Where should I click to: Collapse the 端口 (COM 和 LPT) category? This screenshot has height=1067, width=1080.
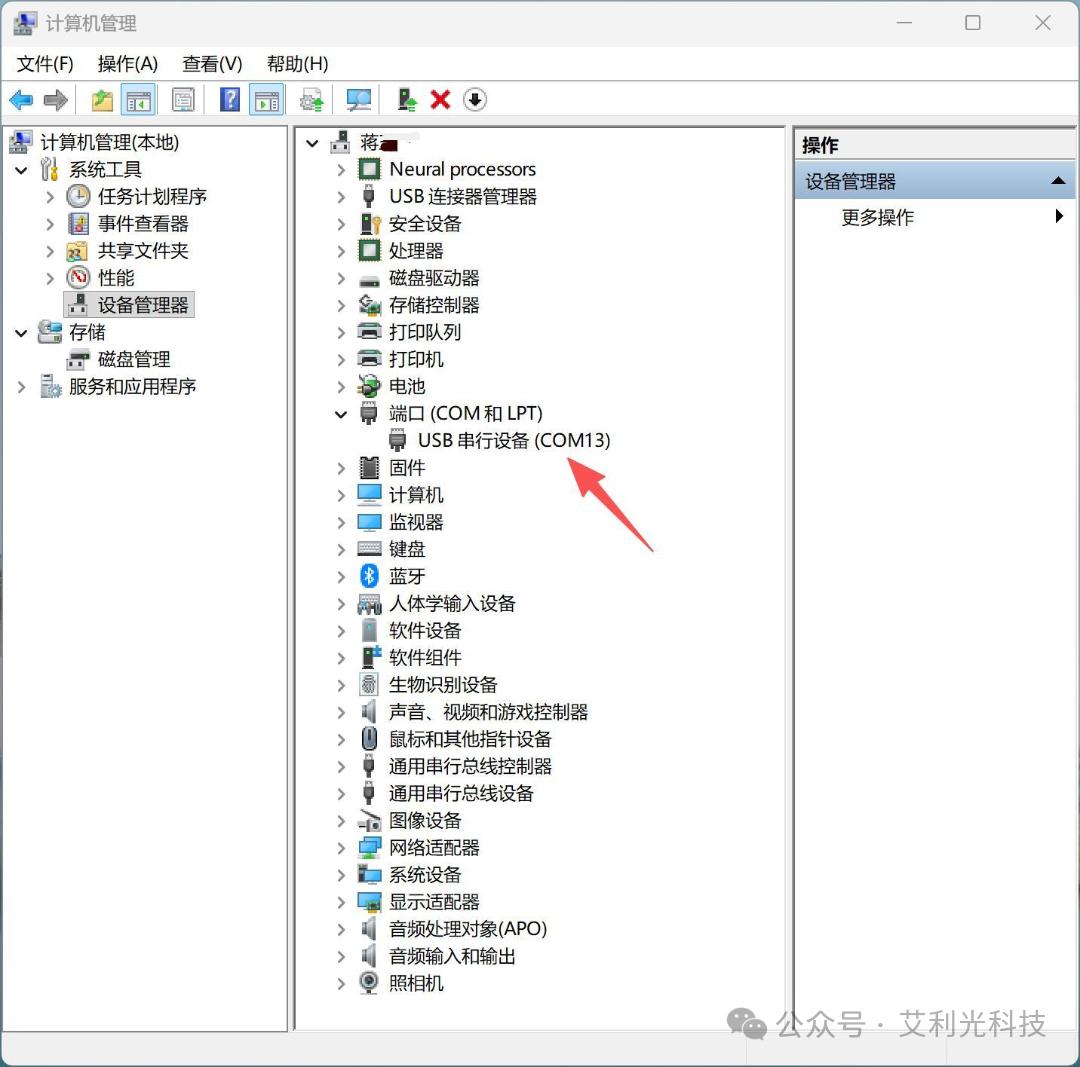click(341, 414)
